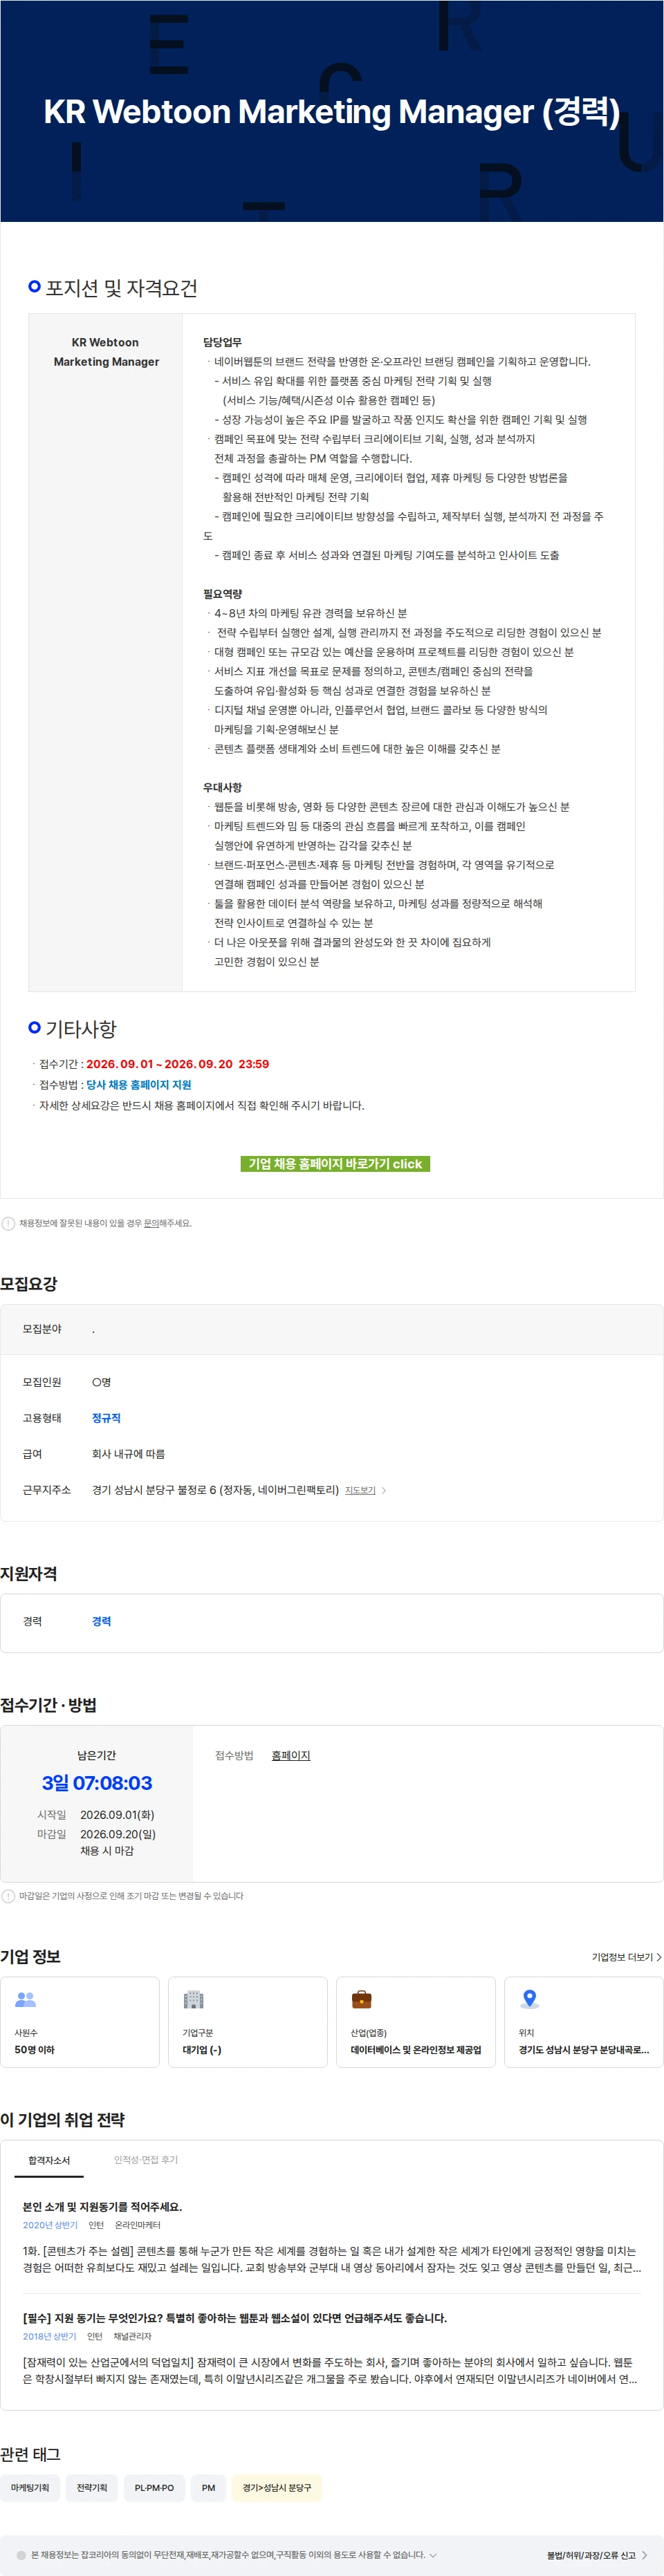Select the 합격자소서 tab
Screen dimensions: 664x2576
tap(49, 2160)
